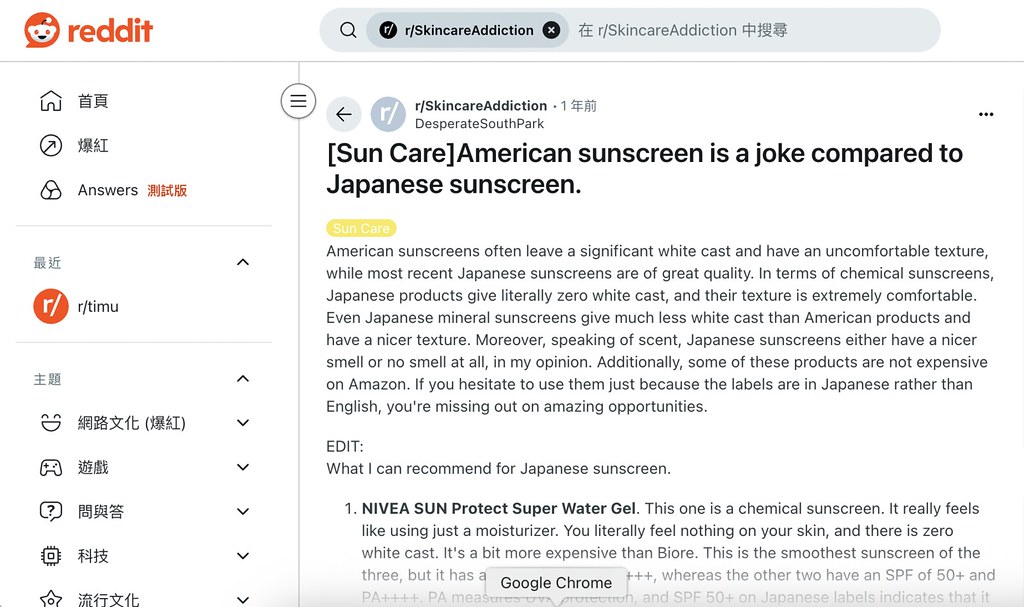Viewport: 1024px width, 607px height.
Task: Expand the 網路文化 (爆紅) topic
Action: (243, 423)
